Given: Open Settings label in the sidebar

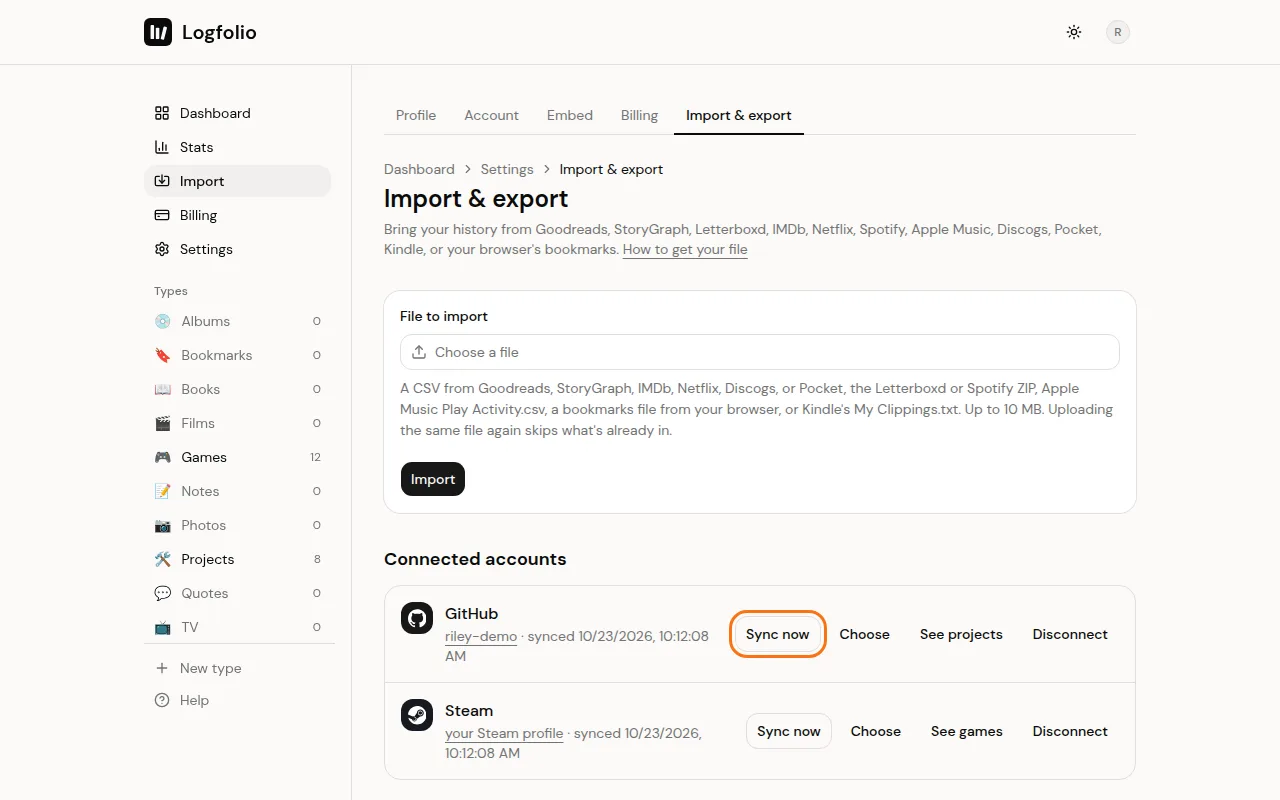Looking at the screenshot, I should [x=206, y=249].
